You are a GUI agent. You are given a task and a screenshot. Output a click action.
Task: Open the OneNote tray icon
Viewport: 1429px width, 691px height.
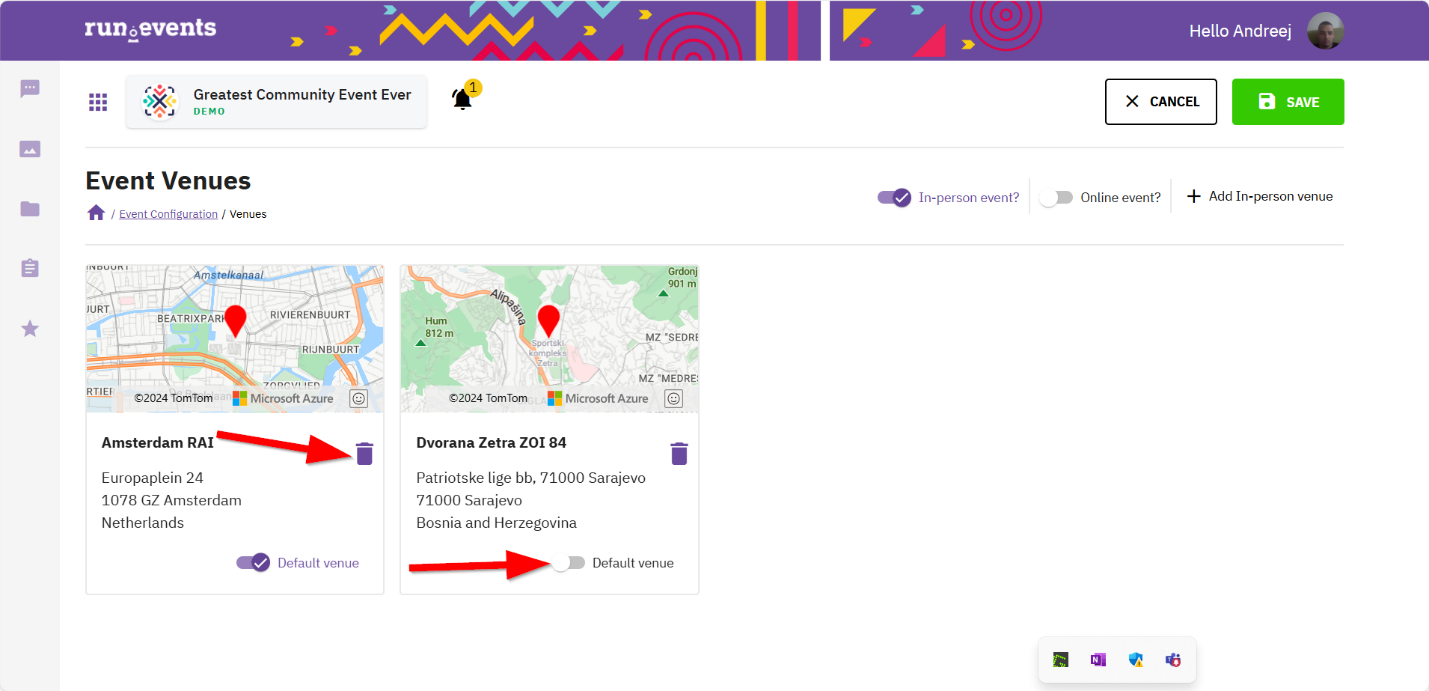[1099, 660]
